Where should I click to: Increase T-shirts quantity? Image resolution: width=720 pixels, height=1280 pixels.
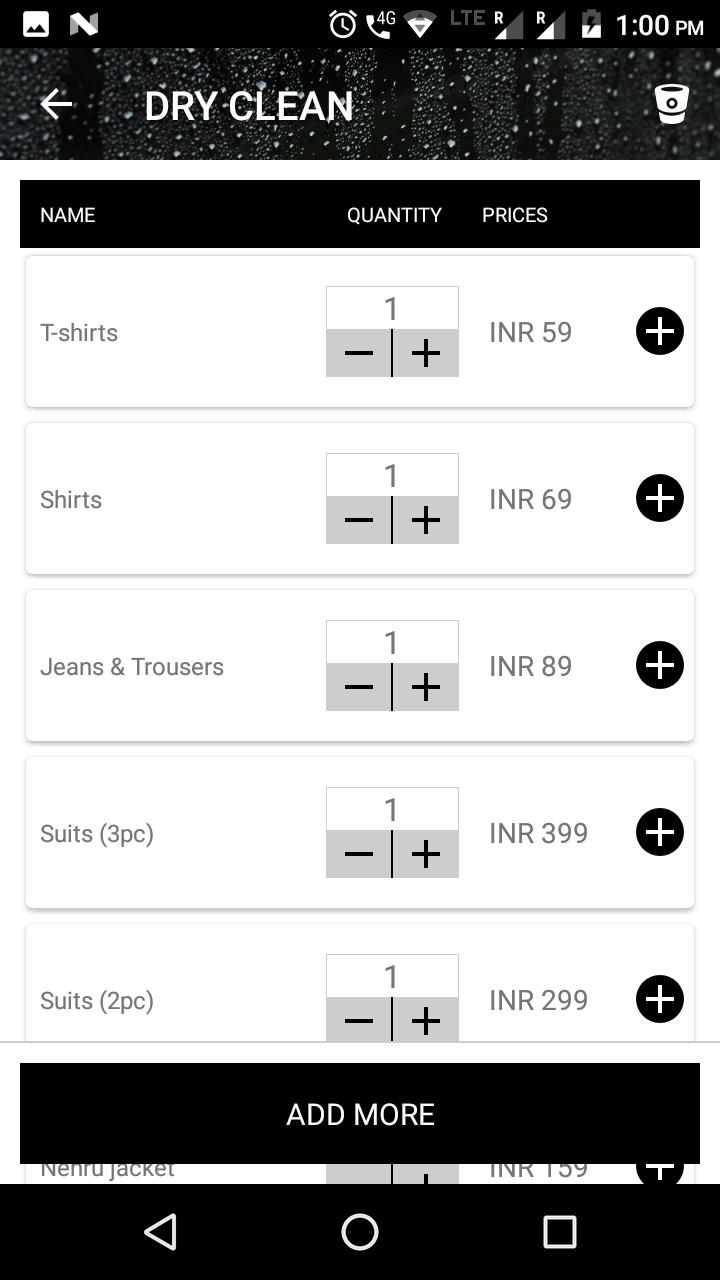click(x=426, y=353)
